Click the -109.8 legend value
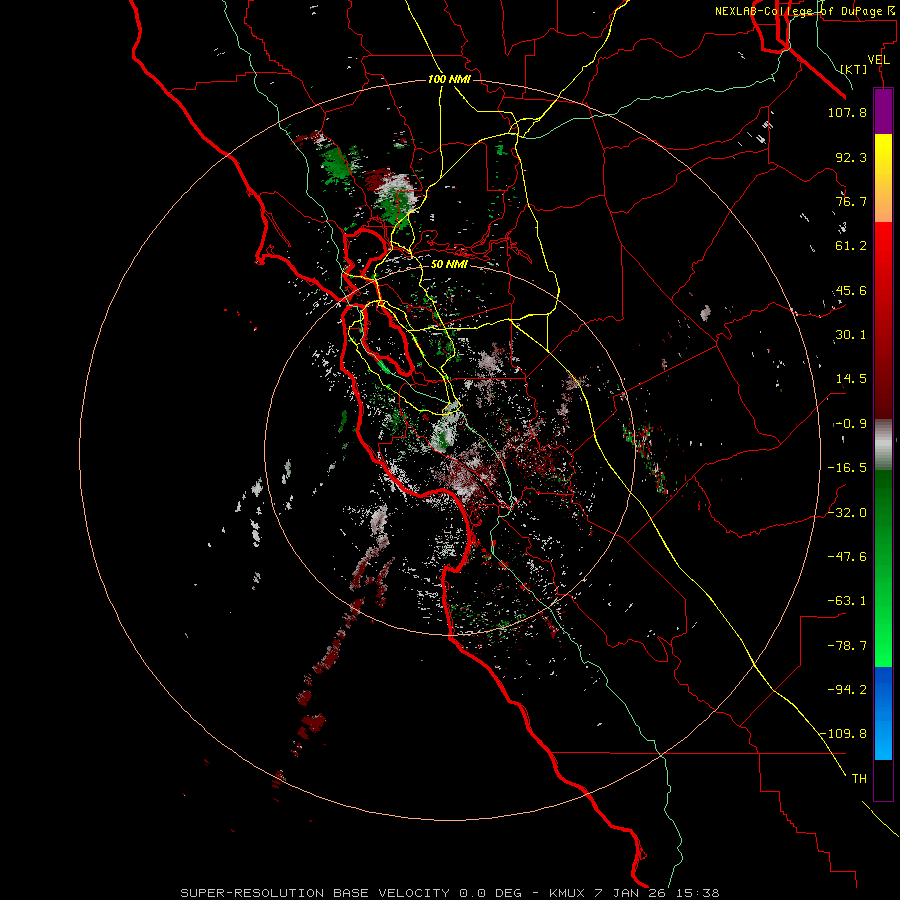The image size is (900, 900). click(x=844, y=734)
